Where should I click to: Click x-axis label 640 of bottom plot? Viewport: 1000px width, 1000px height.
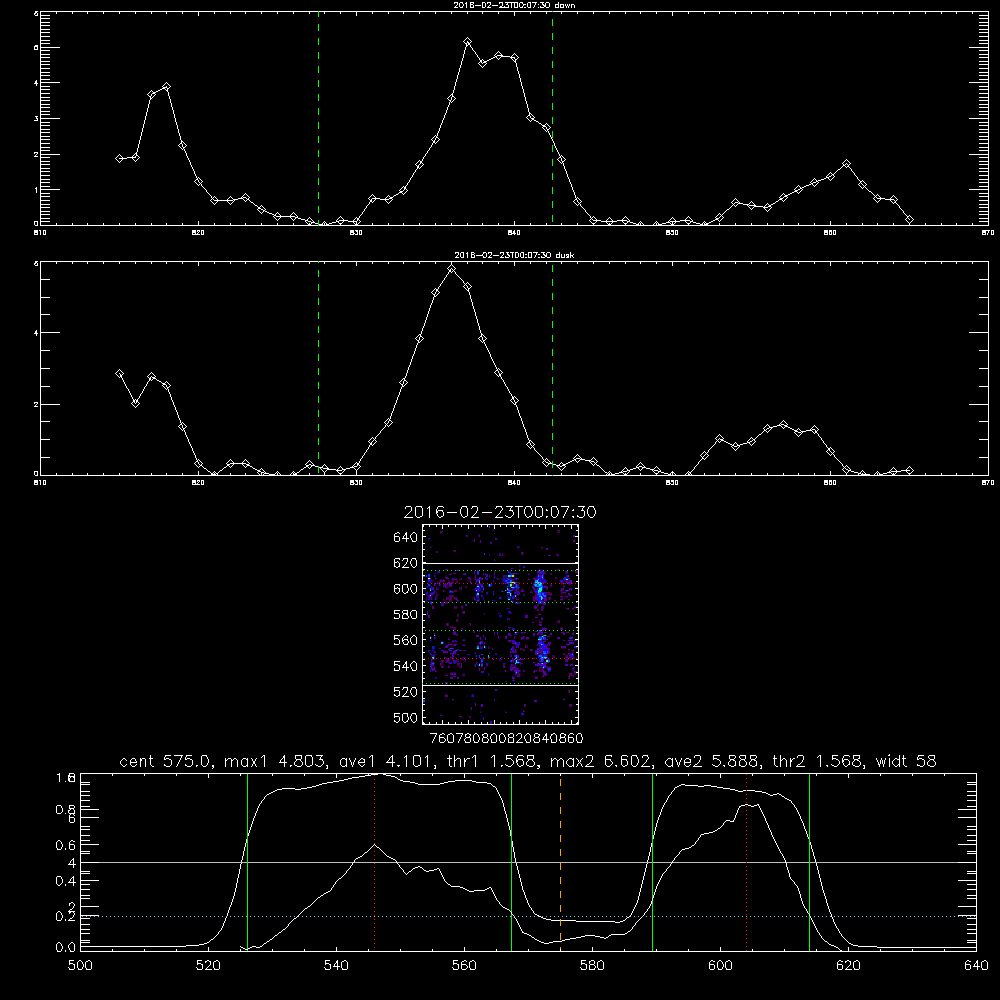tap(976, 966)
